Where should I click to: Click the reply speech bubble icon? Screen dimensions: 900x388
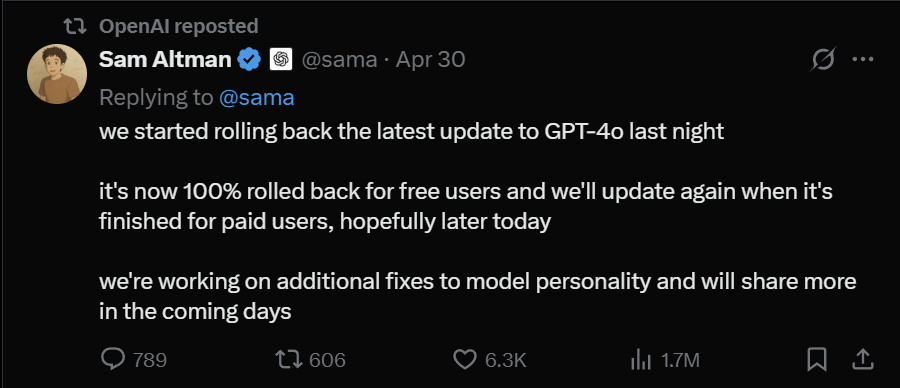point(113,360)
